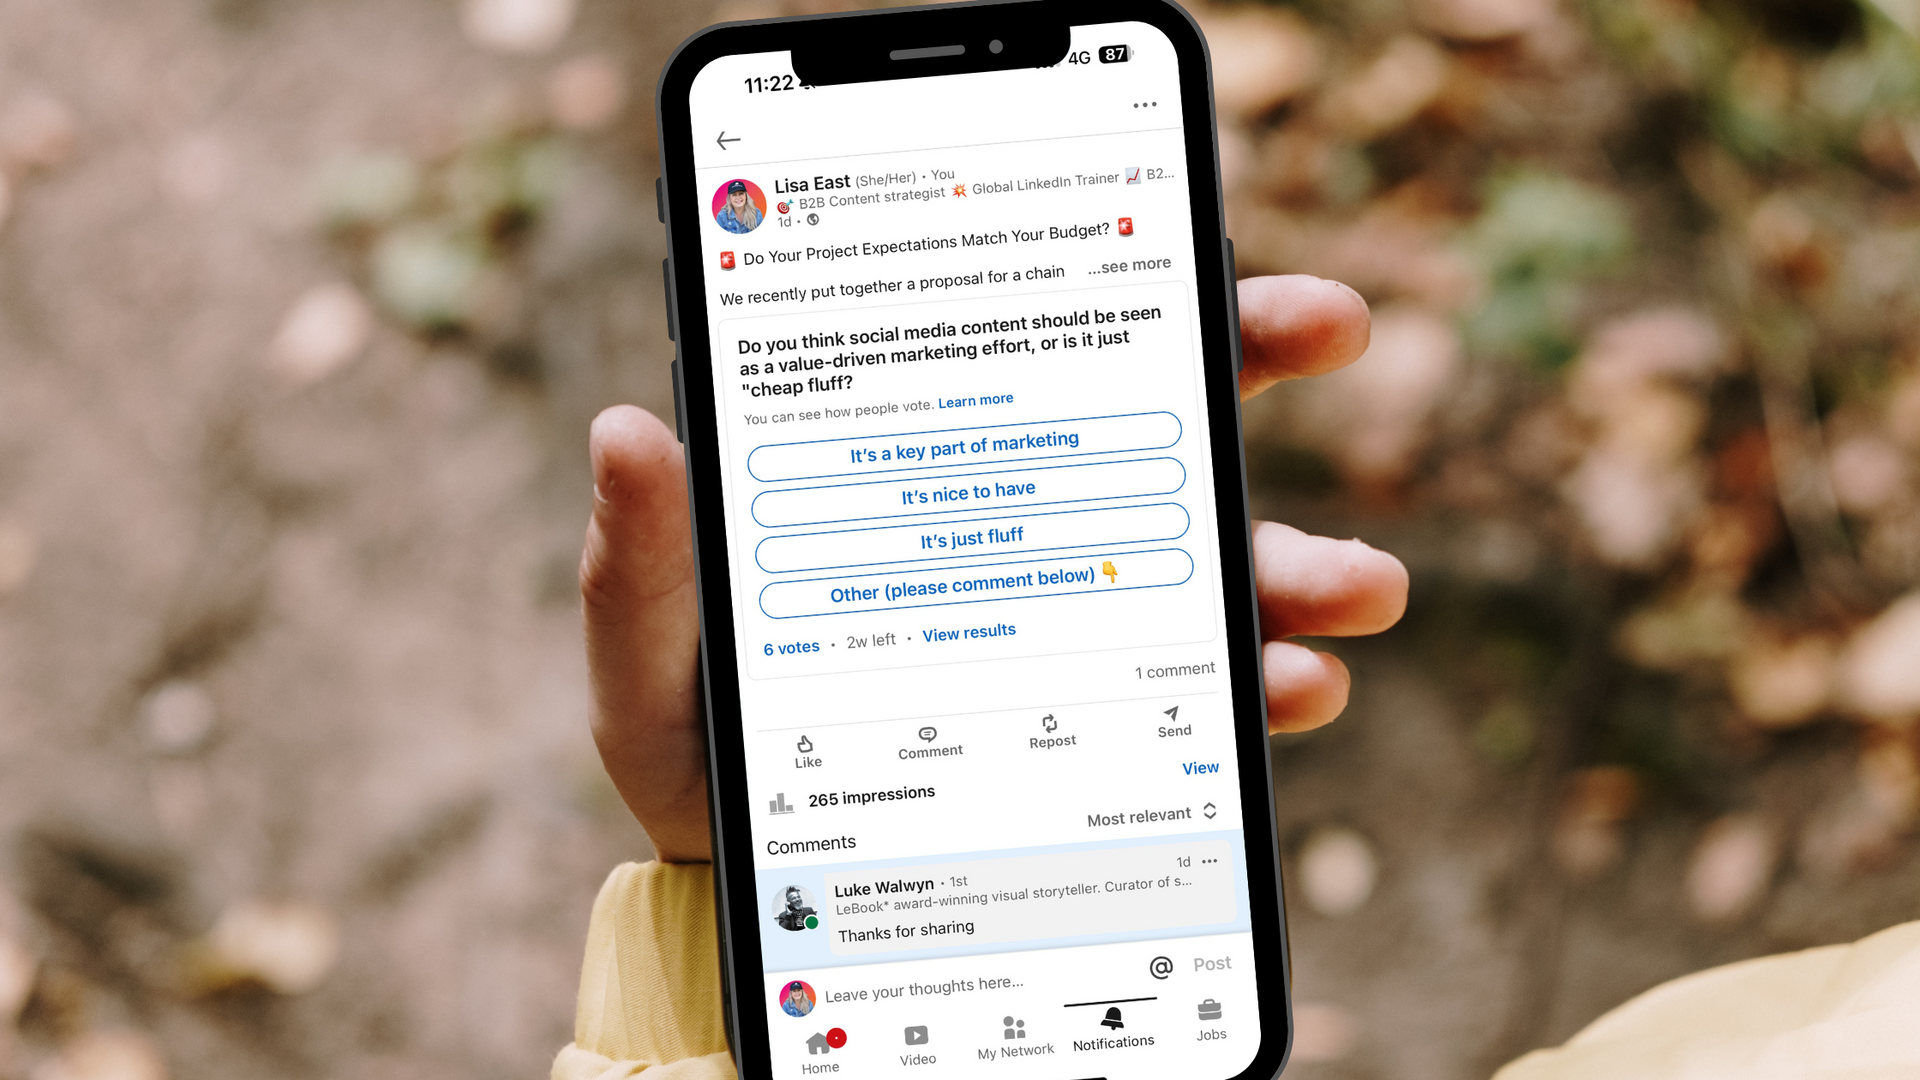Tap the Comment icon on the post
This screenshot has height=1080, width=1920.
pyautogui.click(x=927, y=736)
